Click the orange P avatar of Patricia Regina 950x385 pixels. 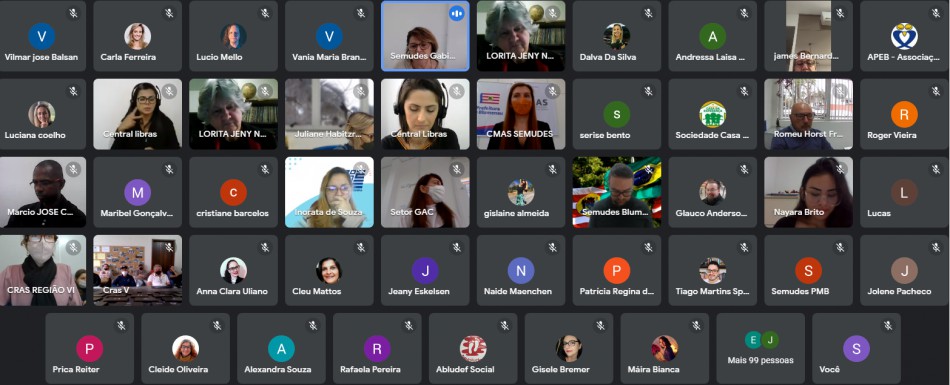[617, 270]
